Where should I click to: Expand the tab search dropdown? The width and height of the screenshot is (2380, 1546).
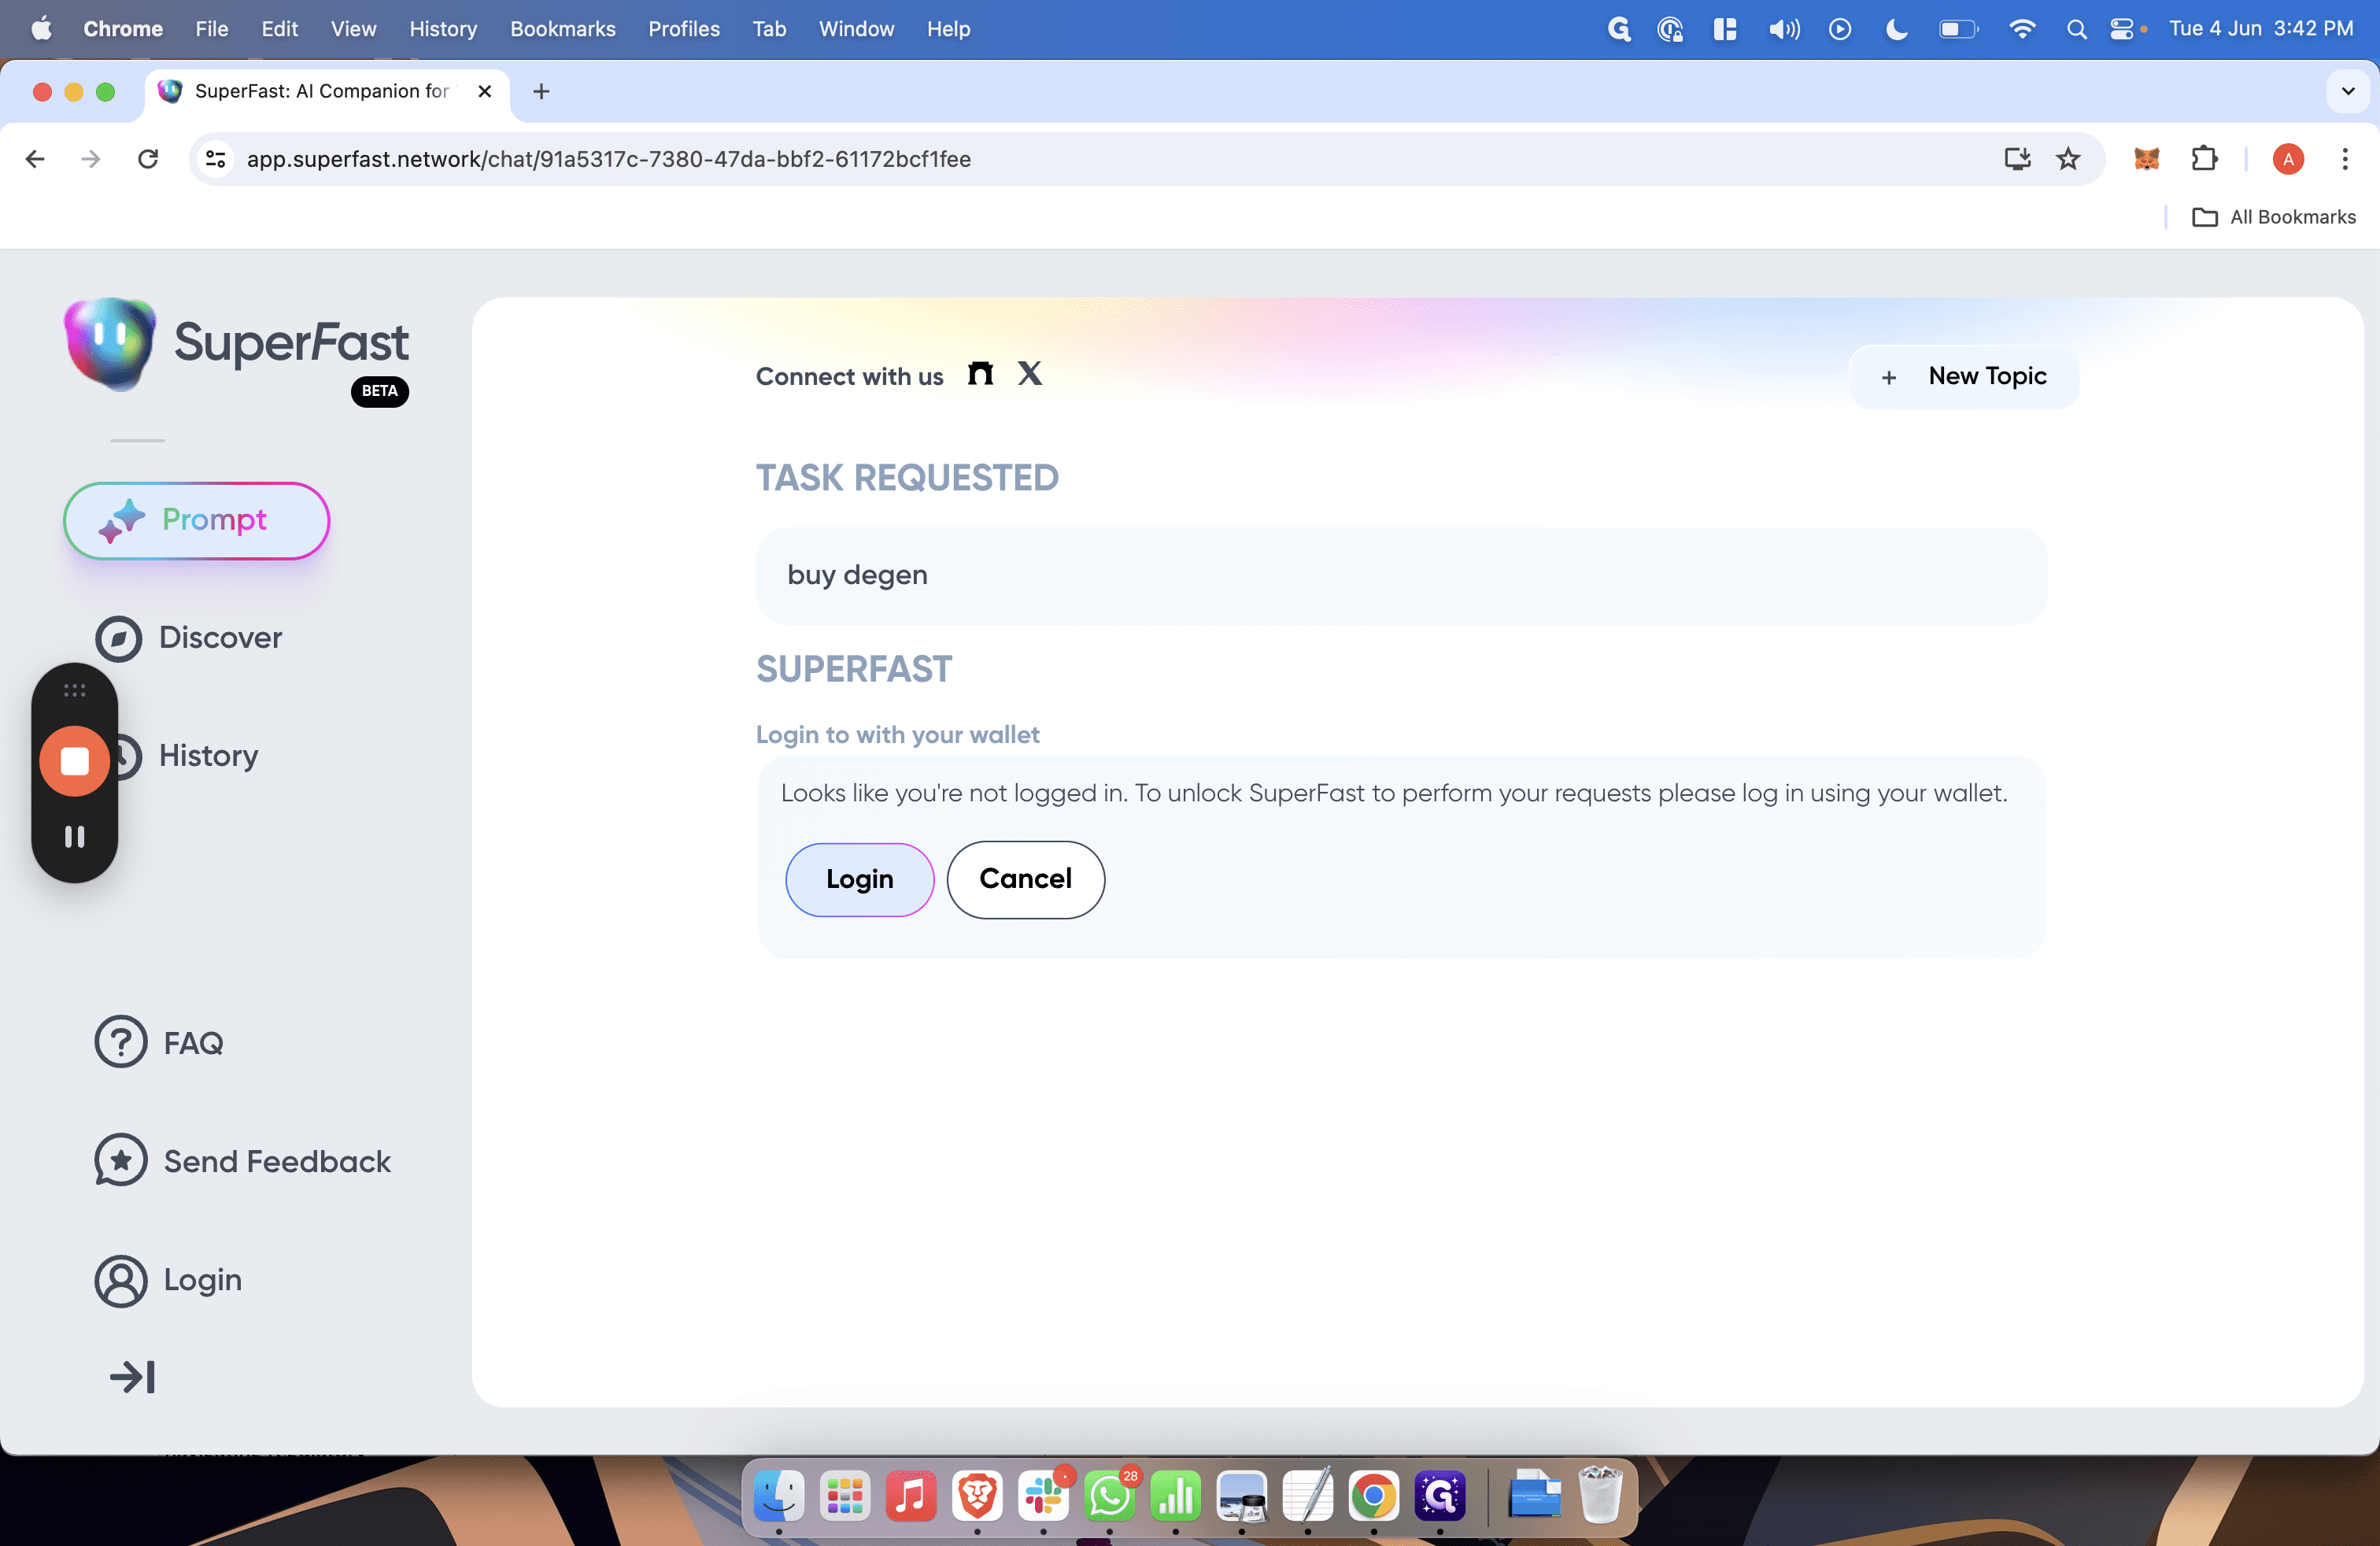tap(2347, 92)
